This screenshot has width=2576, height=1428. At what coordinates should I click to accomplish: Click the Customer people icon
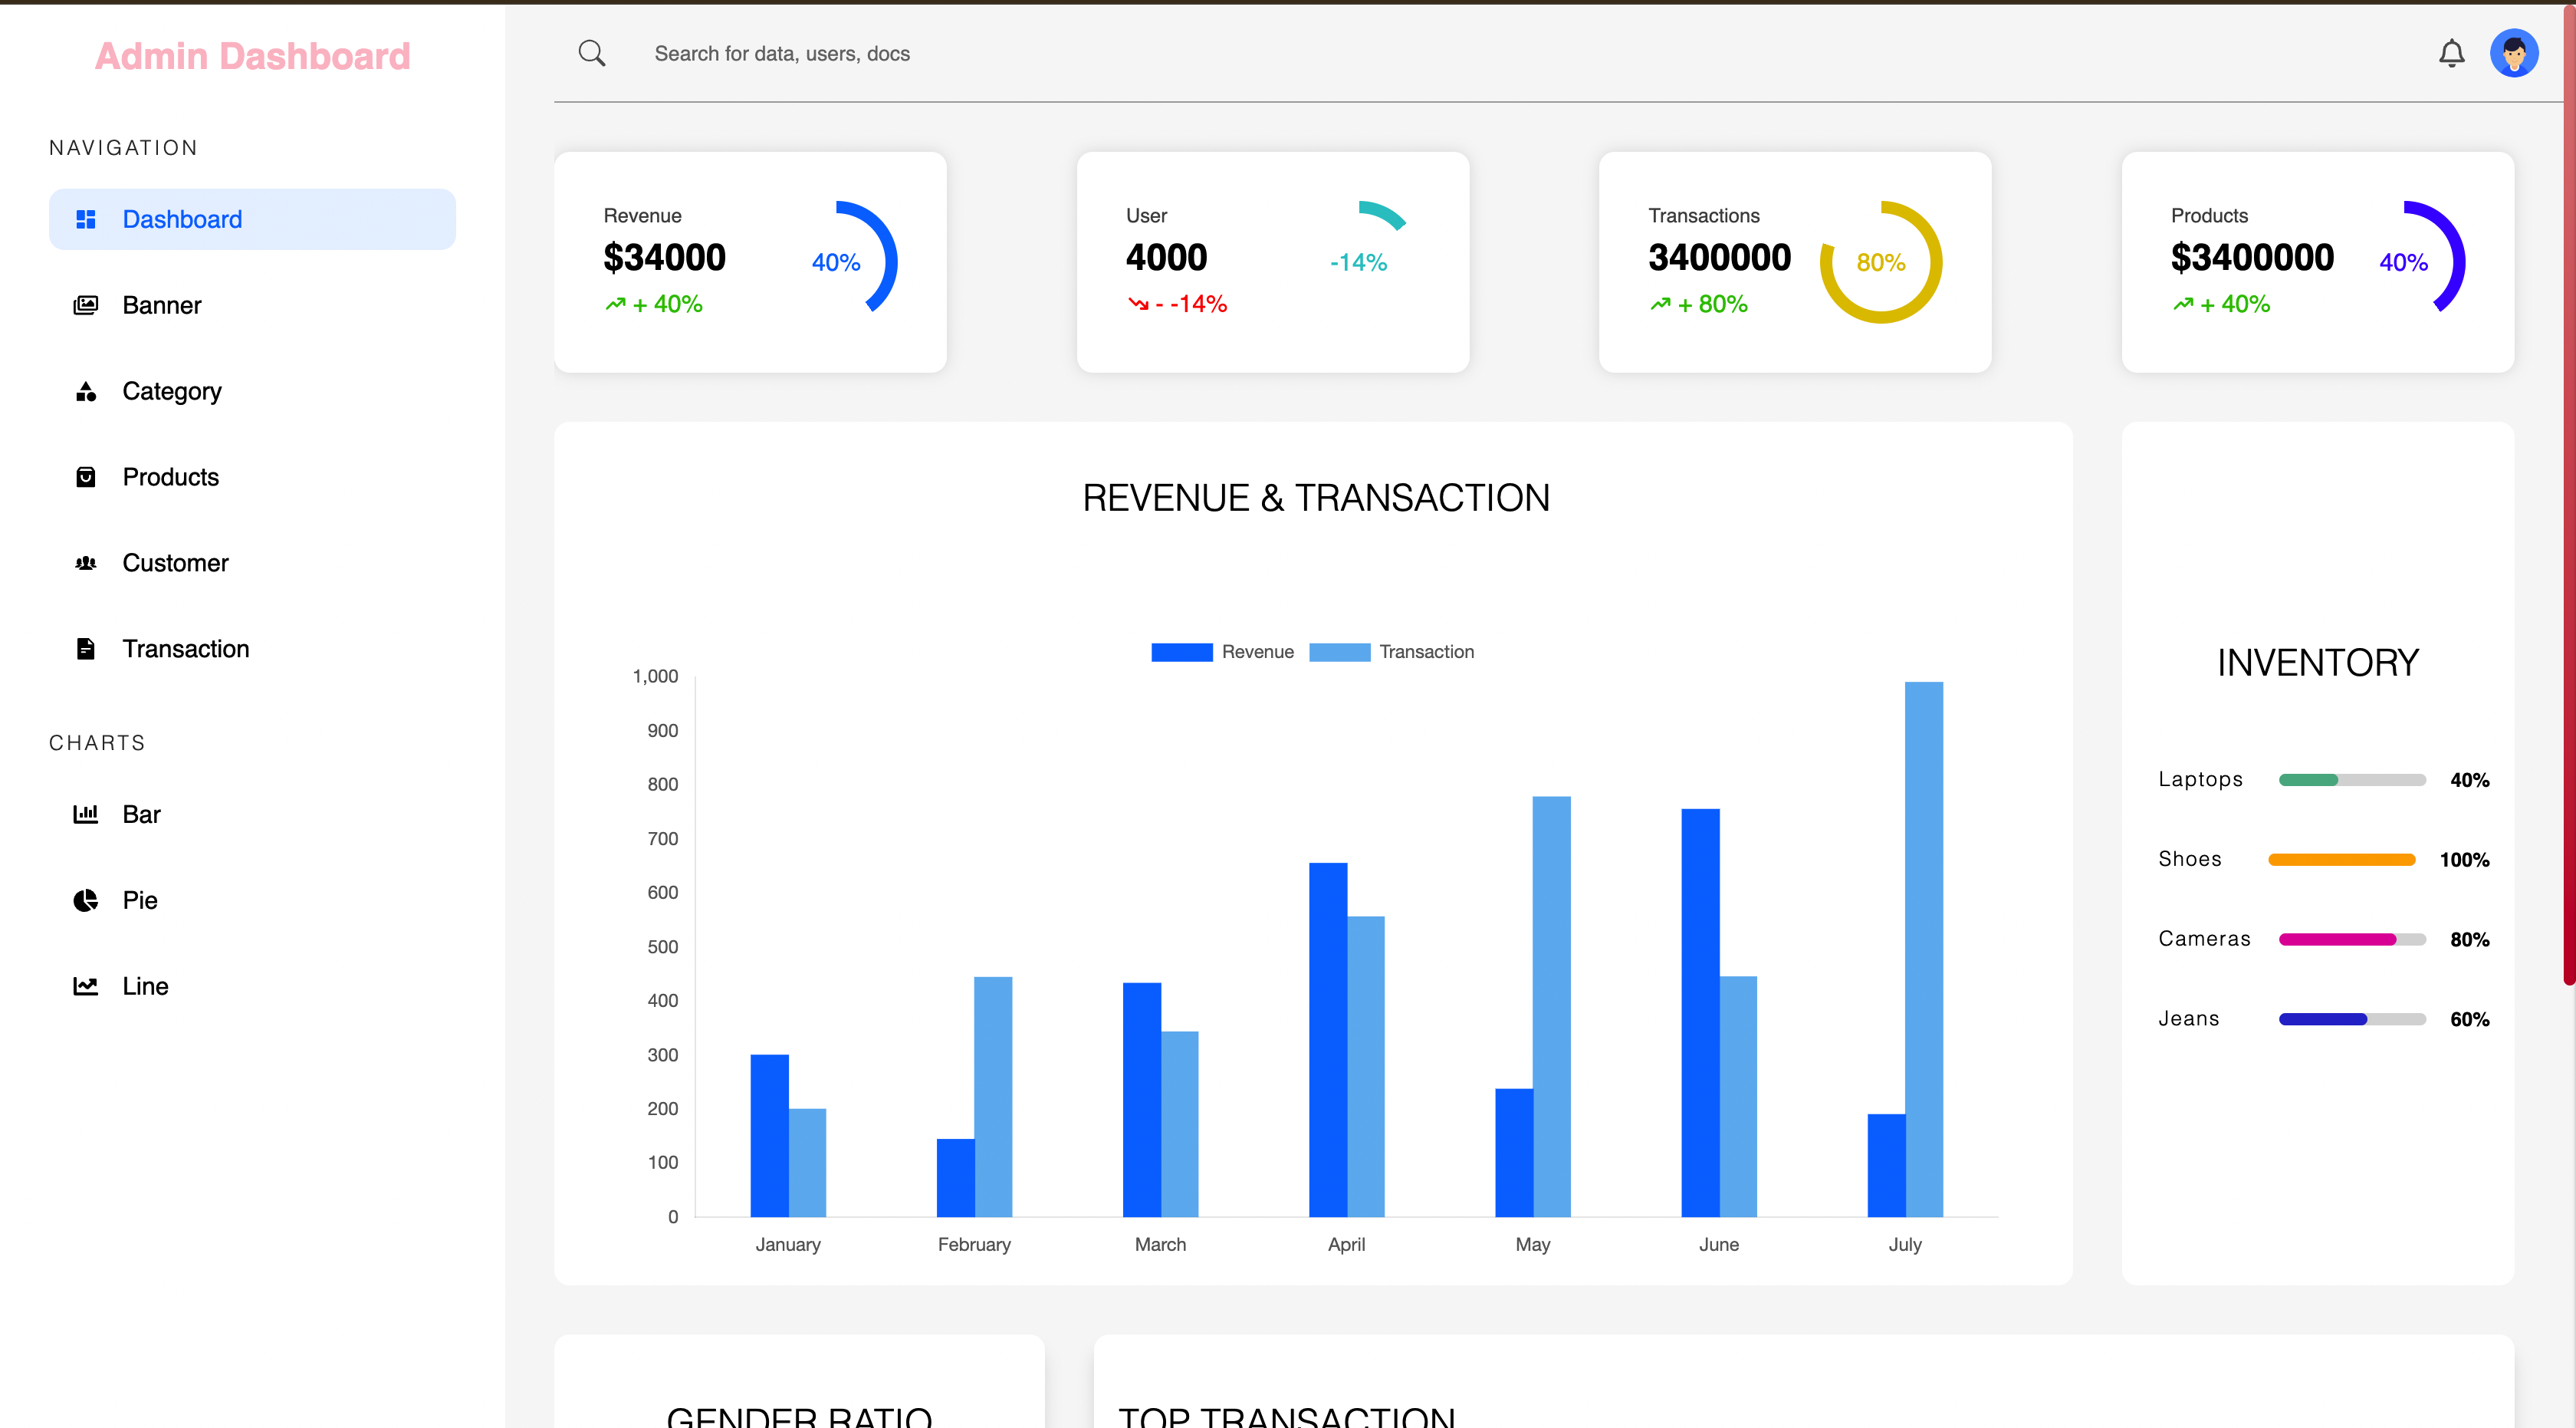(x=86, y=563)
